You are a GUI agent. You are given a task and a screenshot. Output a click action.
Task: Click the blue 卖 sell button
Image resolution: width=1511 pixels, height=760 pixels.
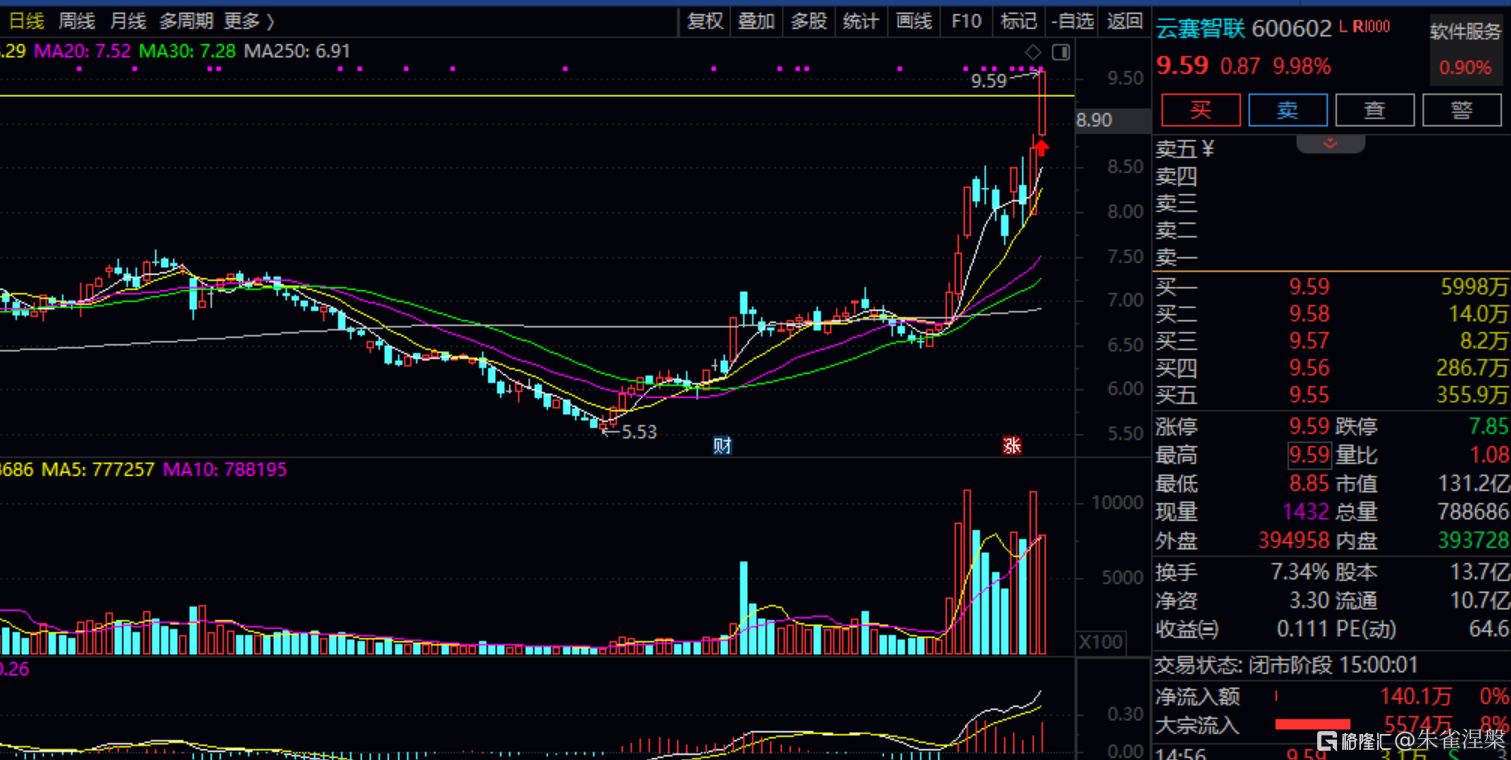point(1288,110)
